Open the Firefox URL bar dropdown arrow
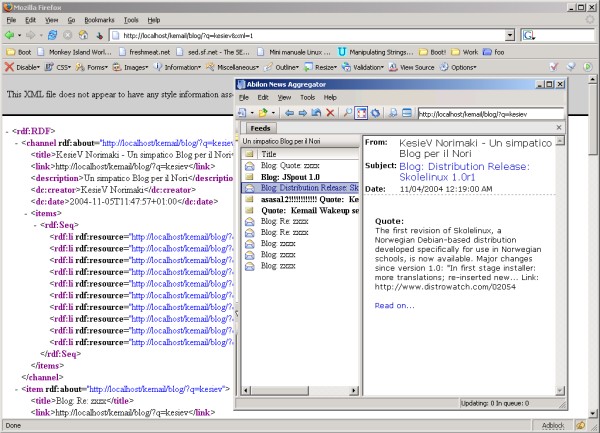 click(x=510, y=36)
